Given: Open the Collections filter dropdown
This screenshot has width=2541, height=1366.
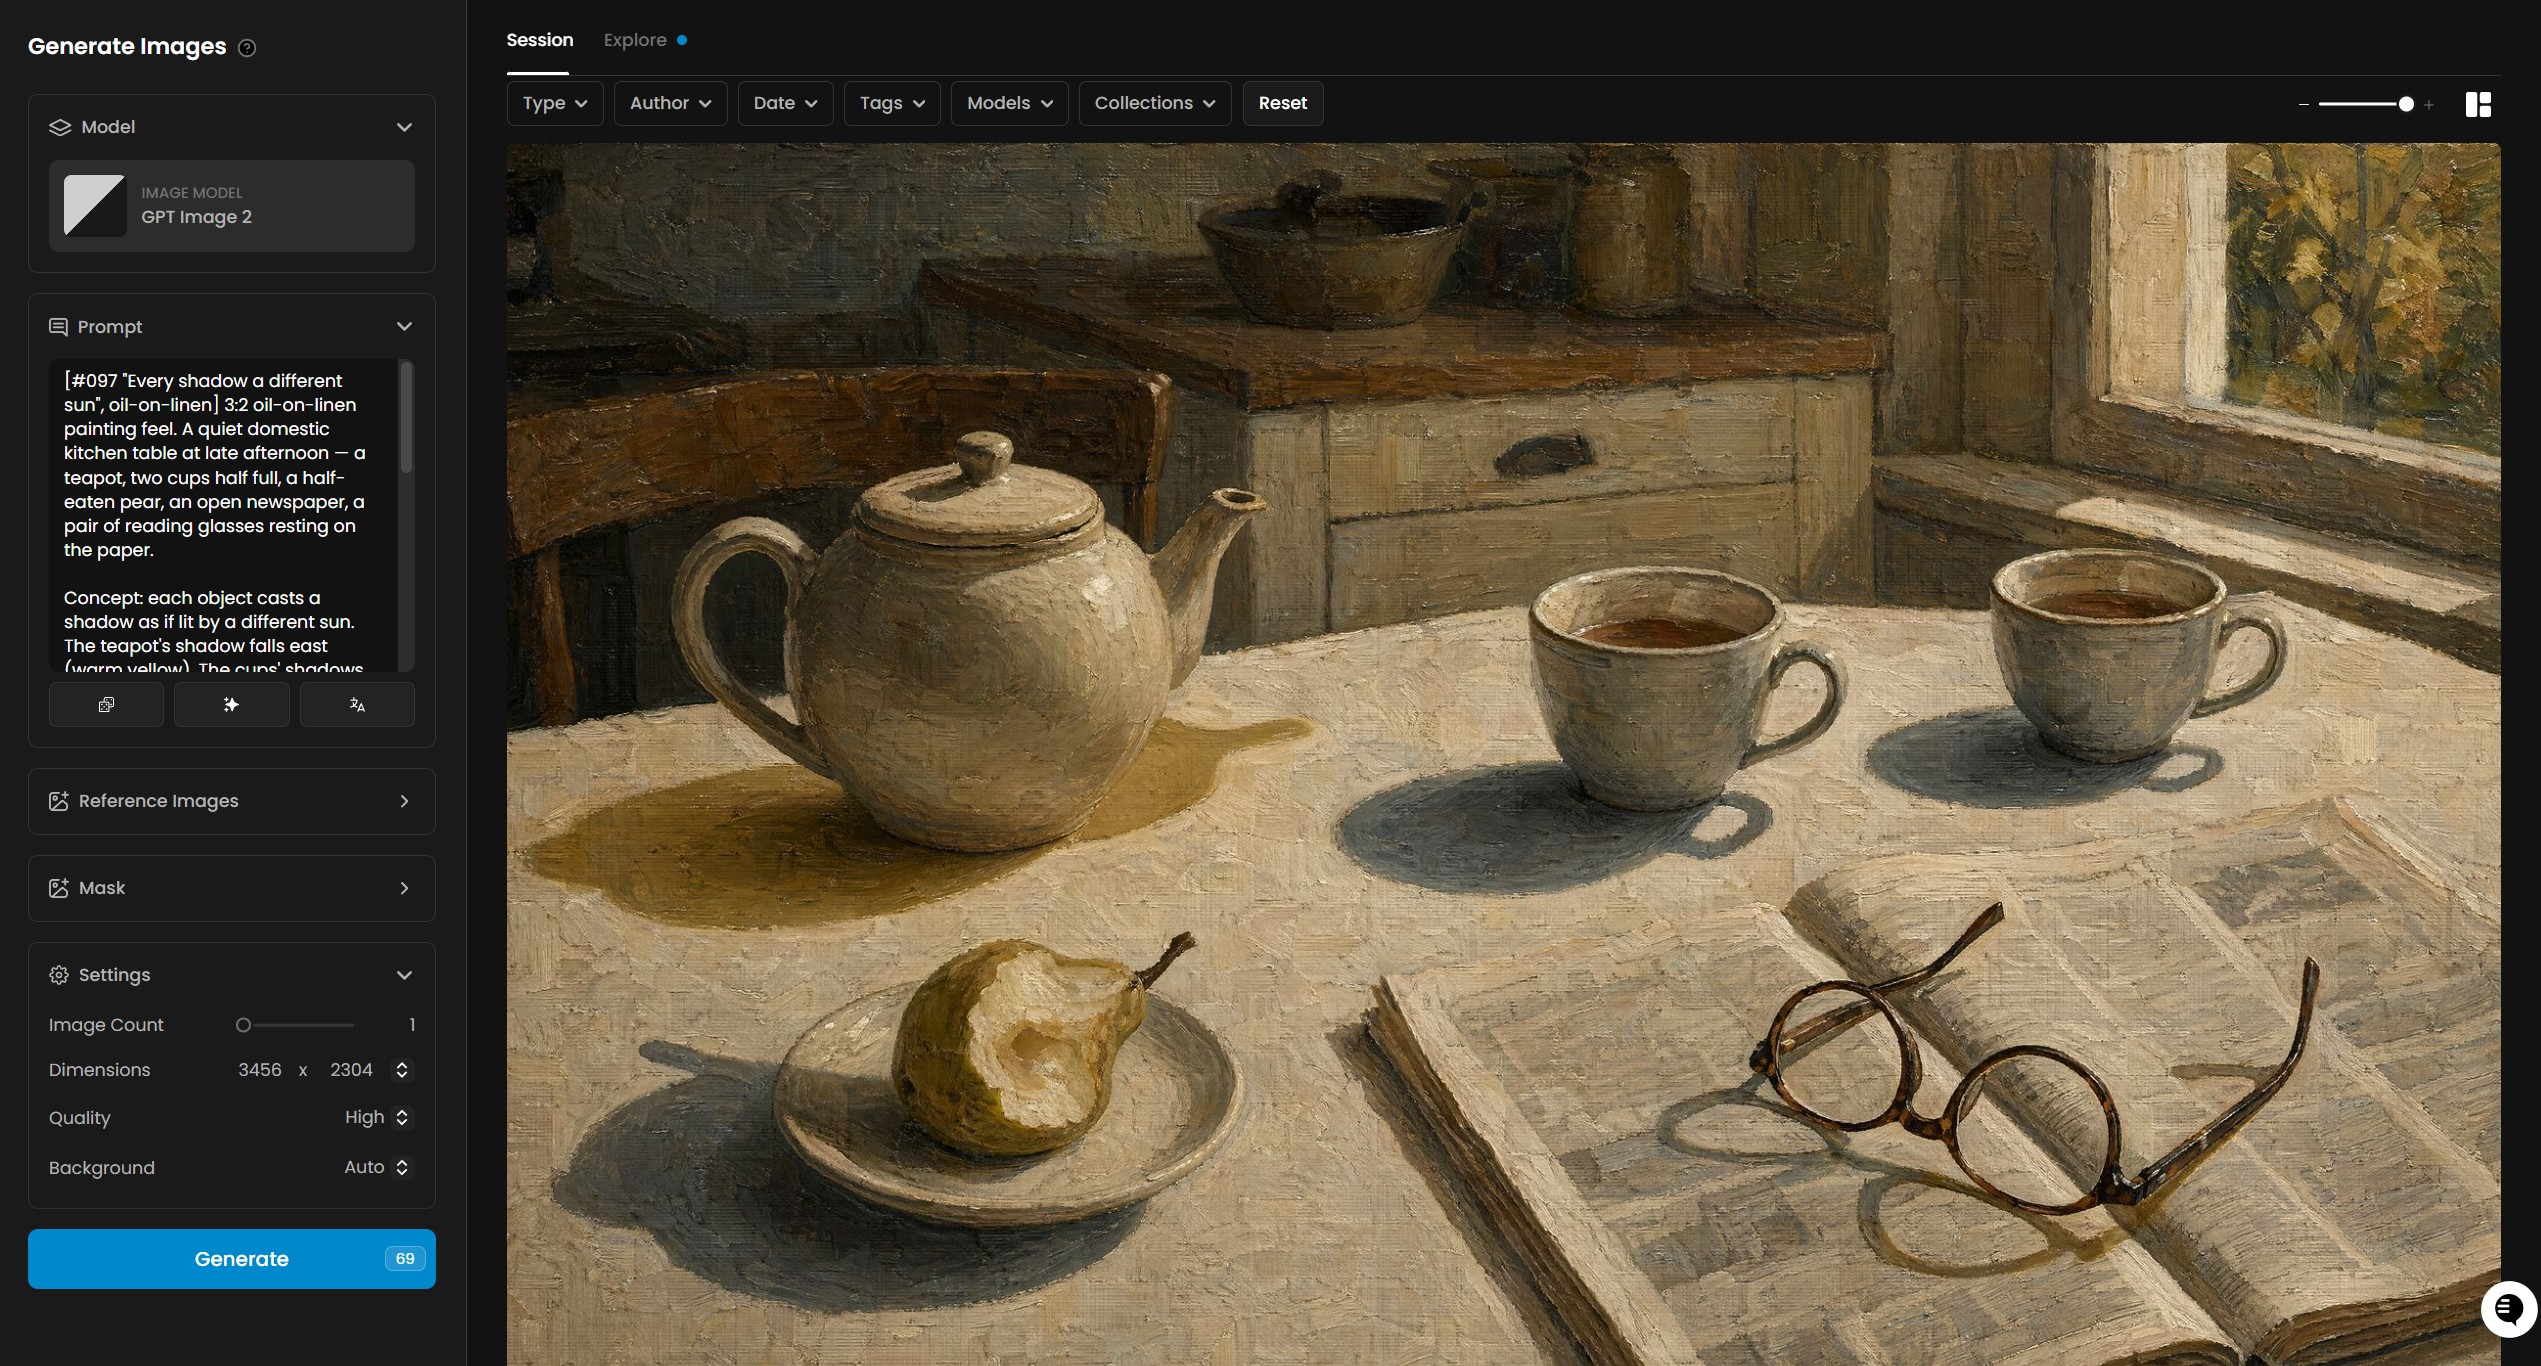Looking at the screenshot, I should [x=1154, y=103].
